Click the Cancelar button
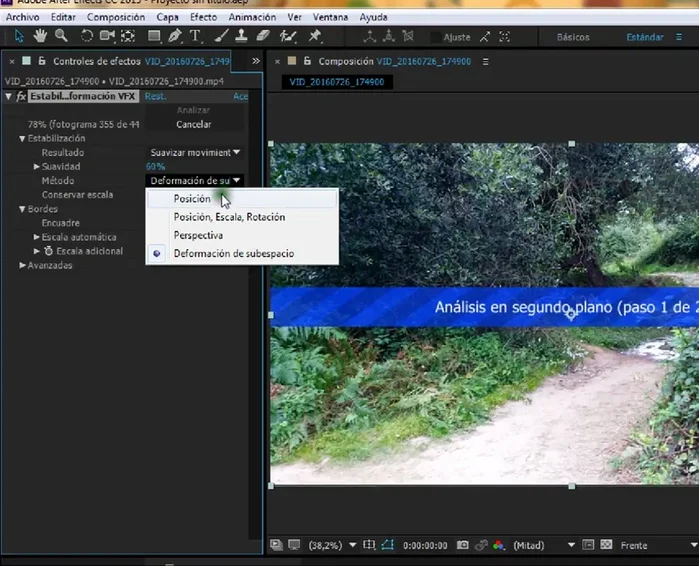This screenshot has width=699, height=566. point(193,125)
